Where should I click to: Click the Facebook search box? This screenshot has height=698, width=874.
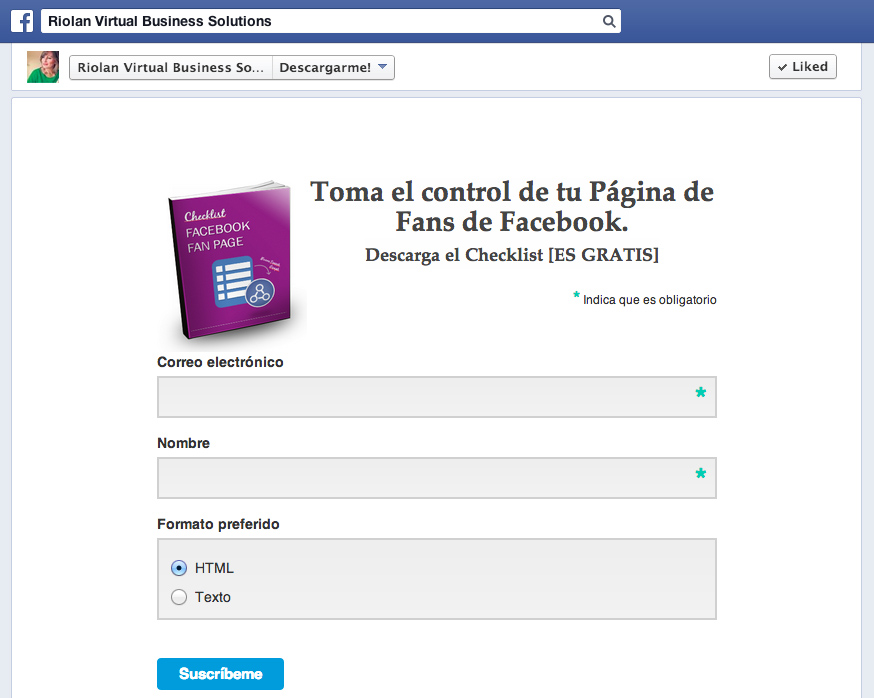[331, 21]
